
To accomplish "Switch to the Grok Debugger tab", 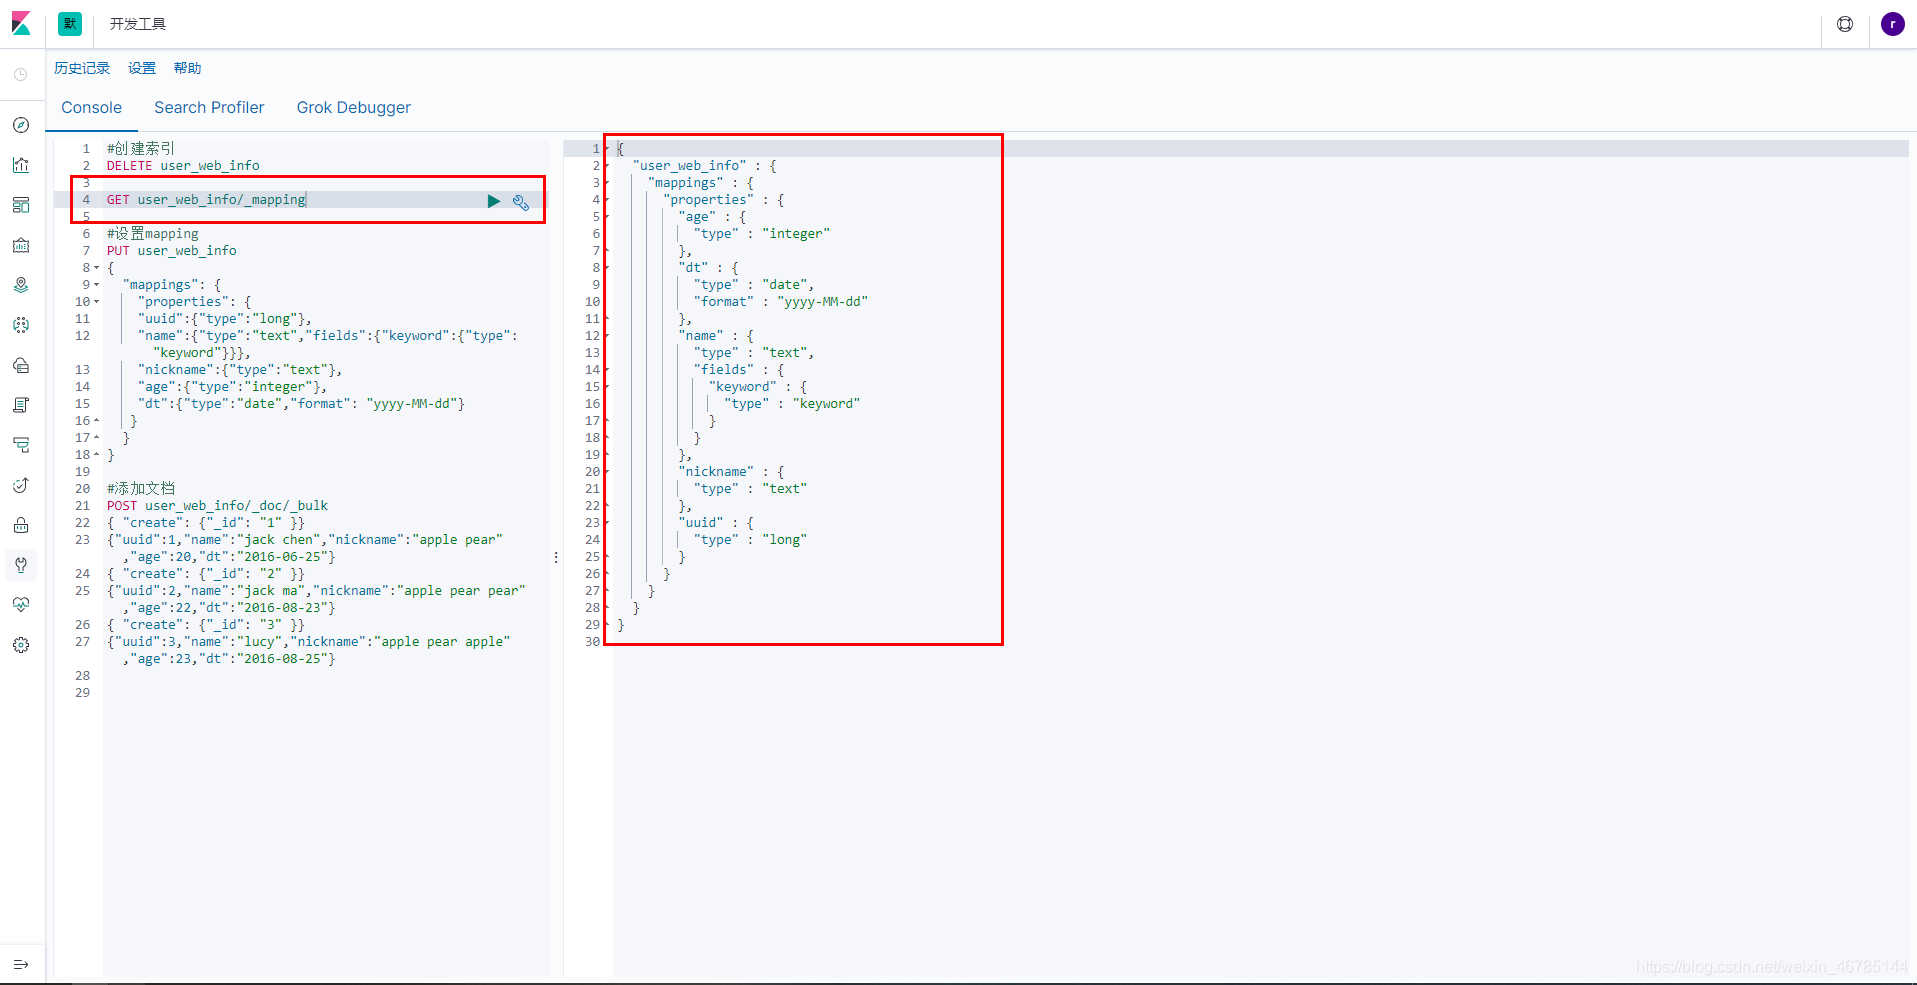I will coord(353,107).
